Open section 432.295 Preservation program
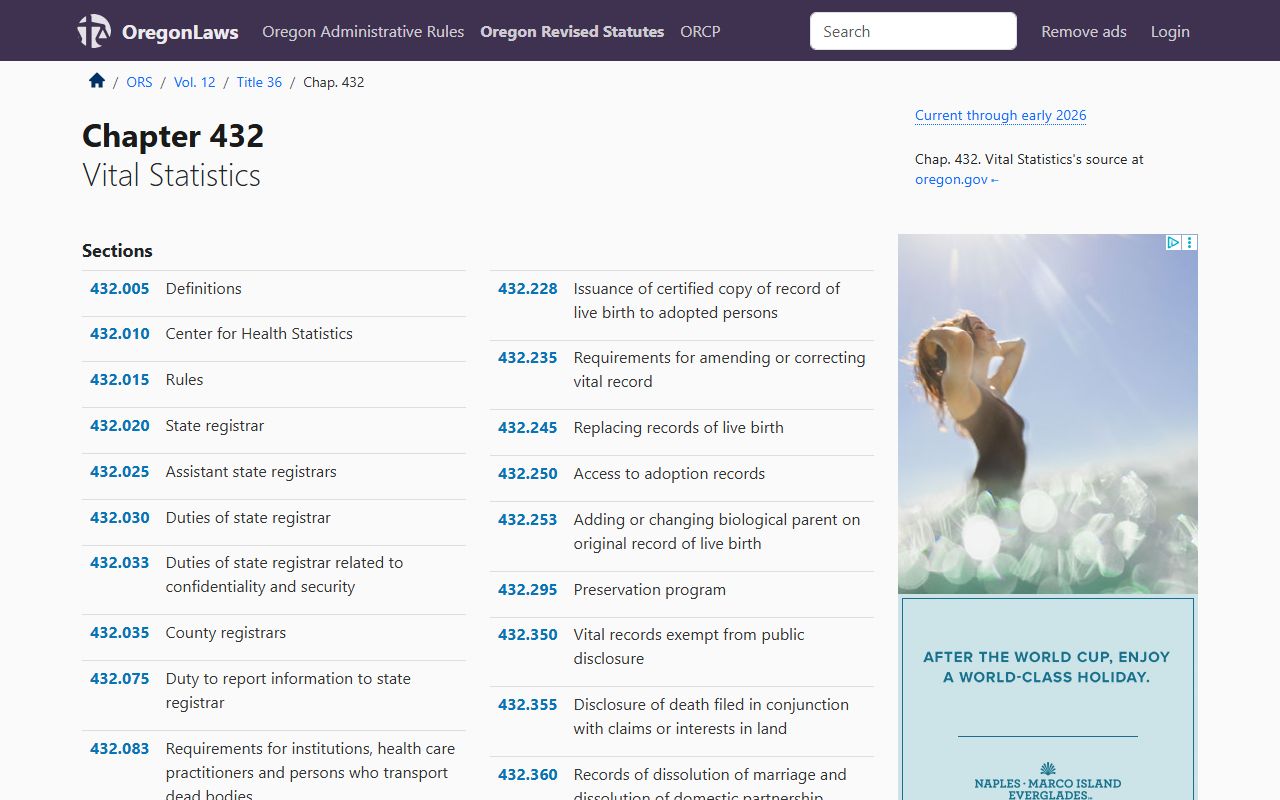 (528, 589)
